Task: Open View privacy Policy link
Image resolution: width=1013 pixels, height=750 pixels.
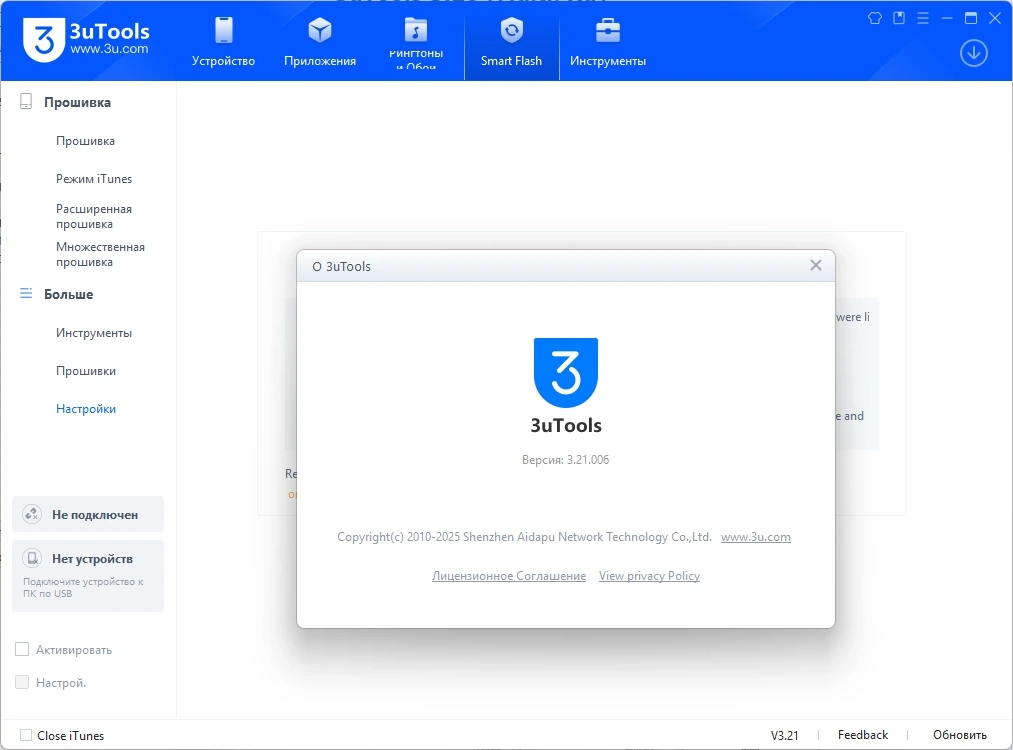Action: [x=649, y=576]
